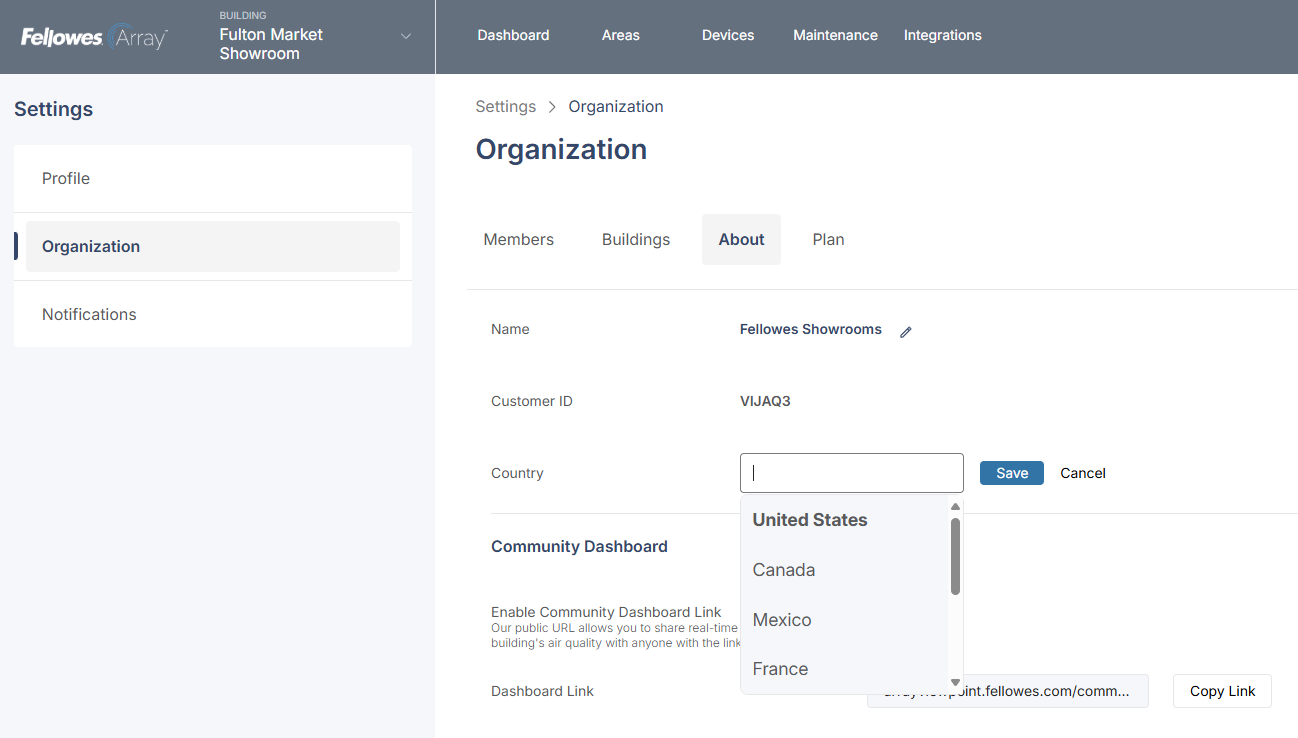1298x738 pixels.
Task: Go to Areas in top navigation
Action: click(x=621, y=35)
